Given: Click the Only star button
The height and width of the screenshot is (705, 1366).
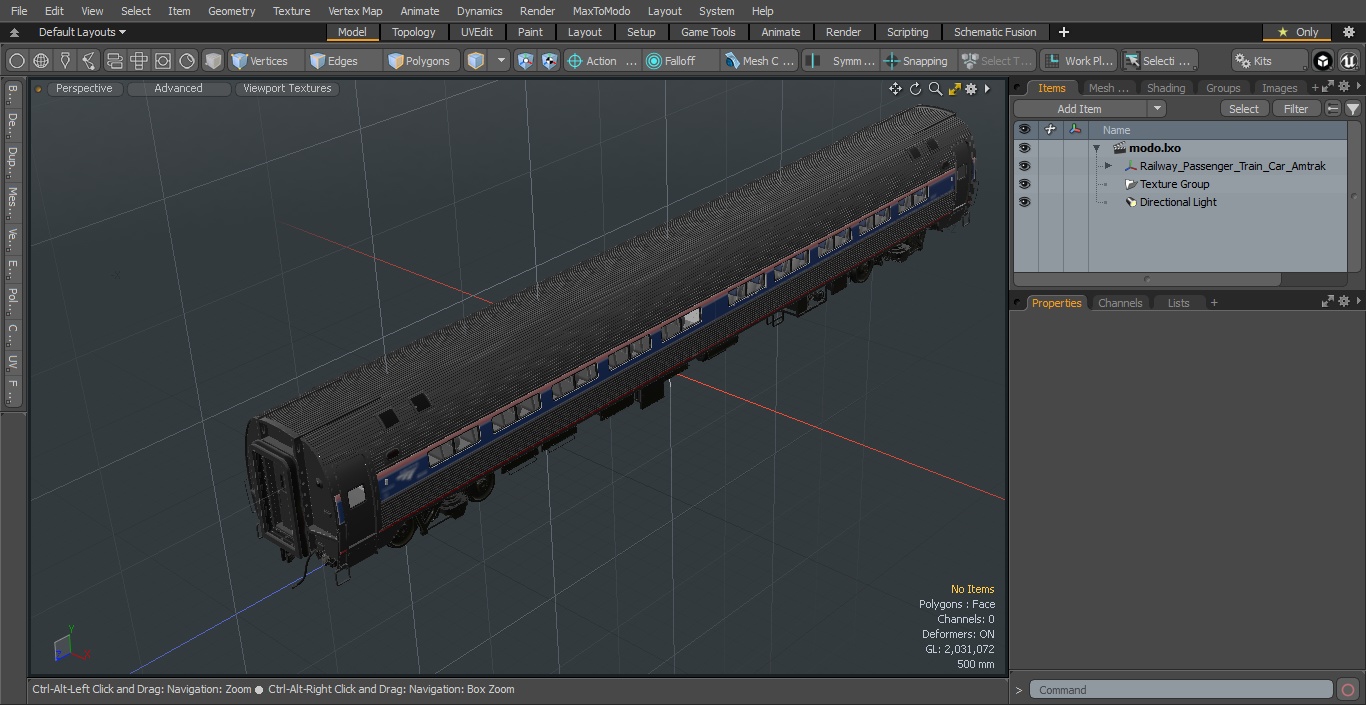Looking at the screenshot, I should [1297, 32].
